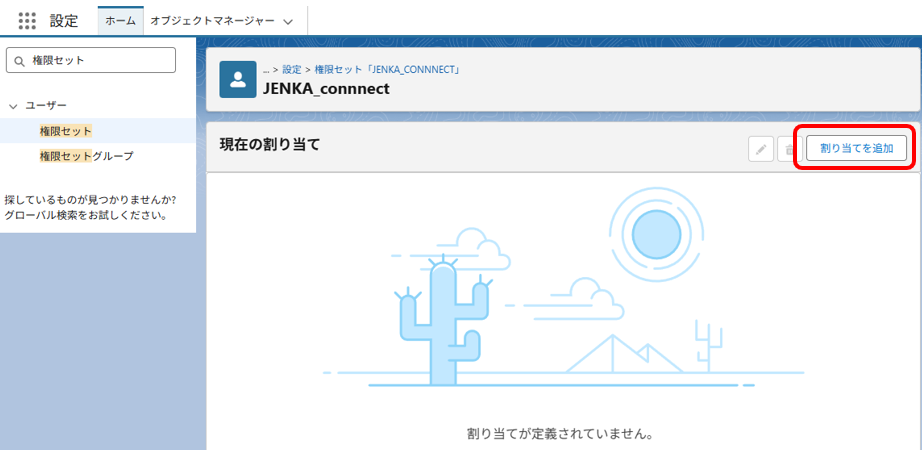This screenshot has width=922, height=450.
Task: Collapse the ユーザー section chevron
Action: [x=13, y=106]
